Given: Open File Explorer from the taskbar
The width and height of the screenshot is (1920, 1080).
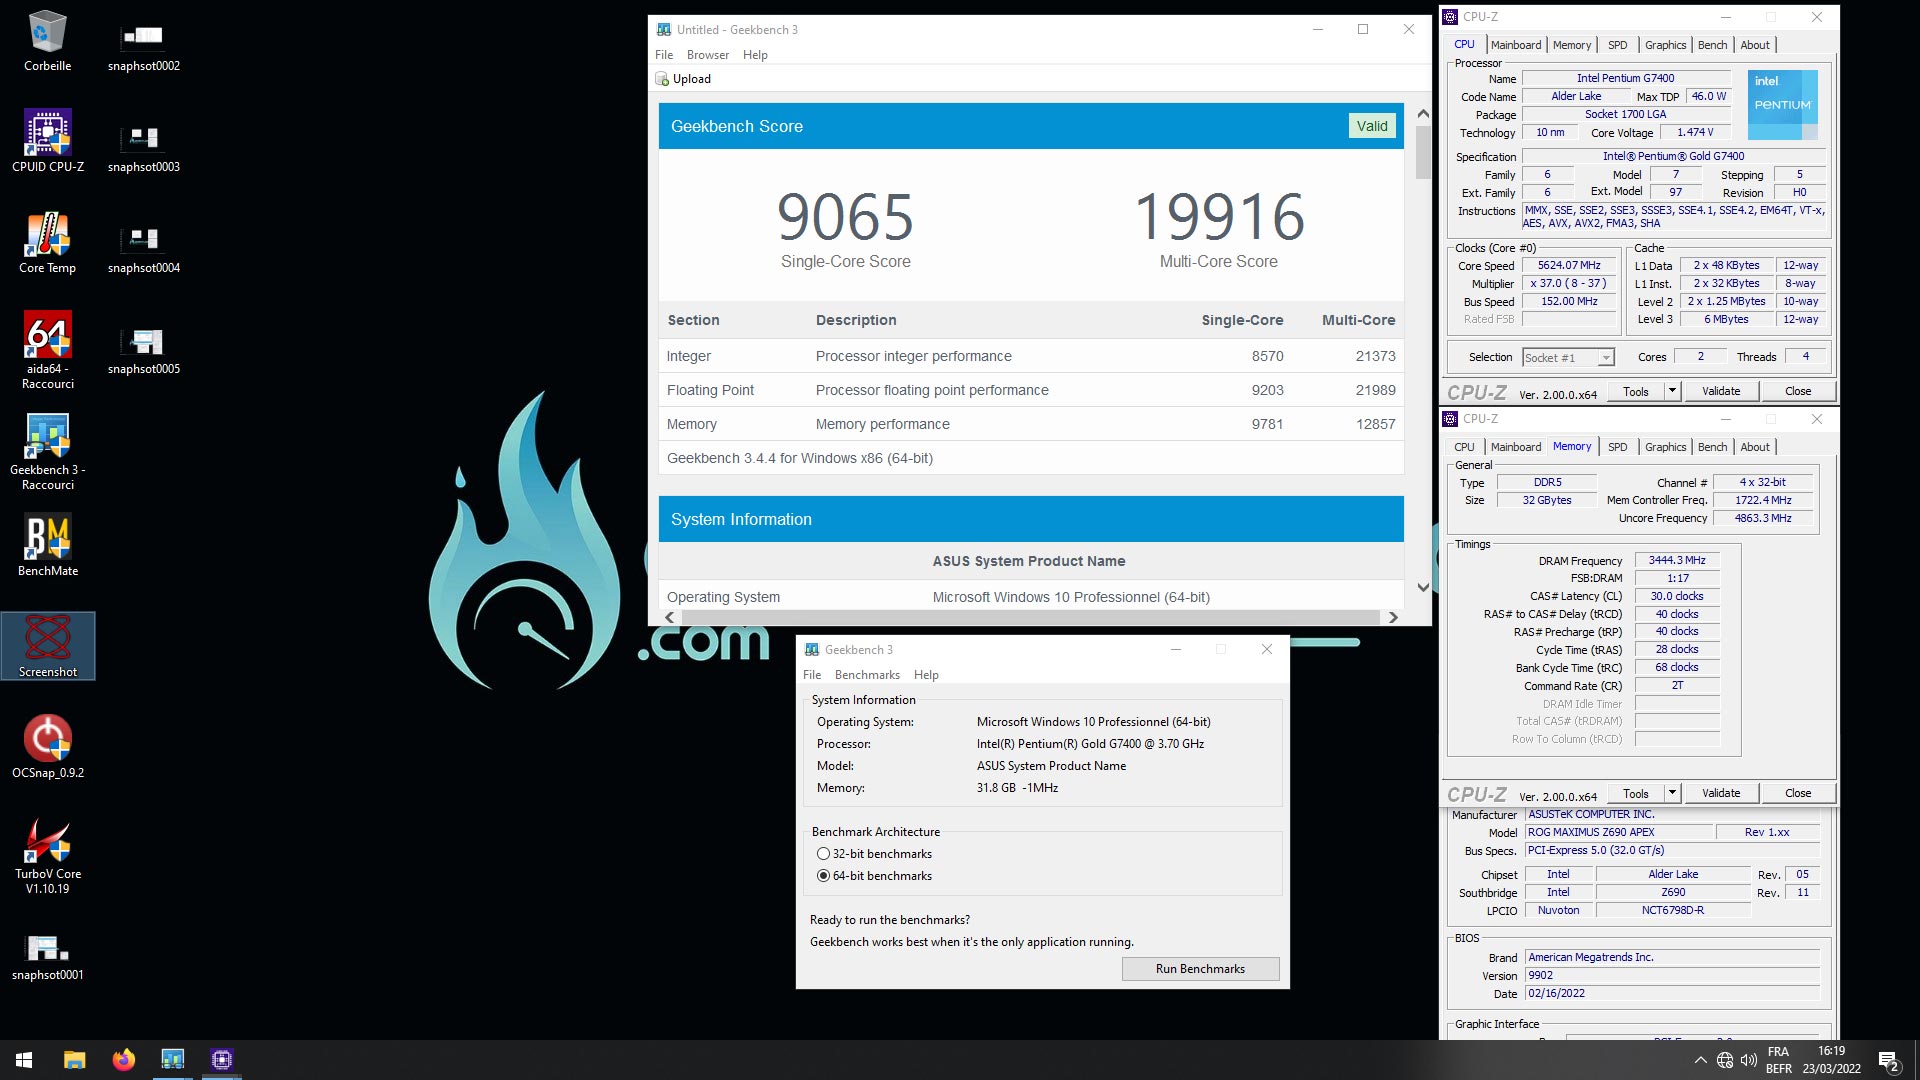Looking at the screenshot, I should 74,1060.
